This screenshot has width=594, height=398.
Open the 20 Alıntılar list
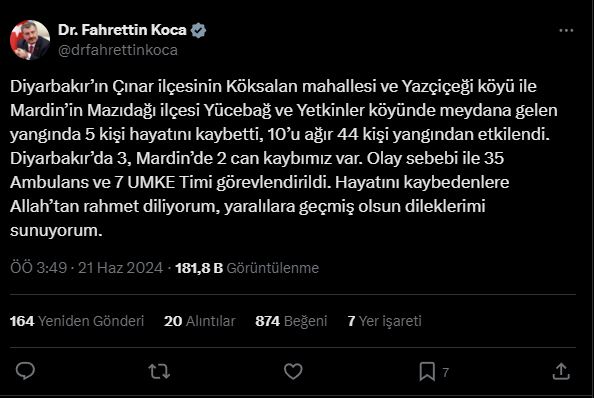[200, 321]
